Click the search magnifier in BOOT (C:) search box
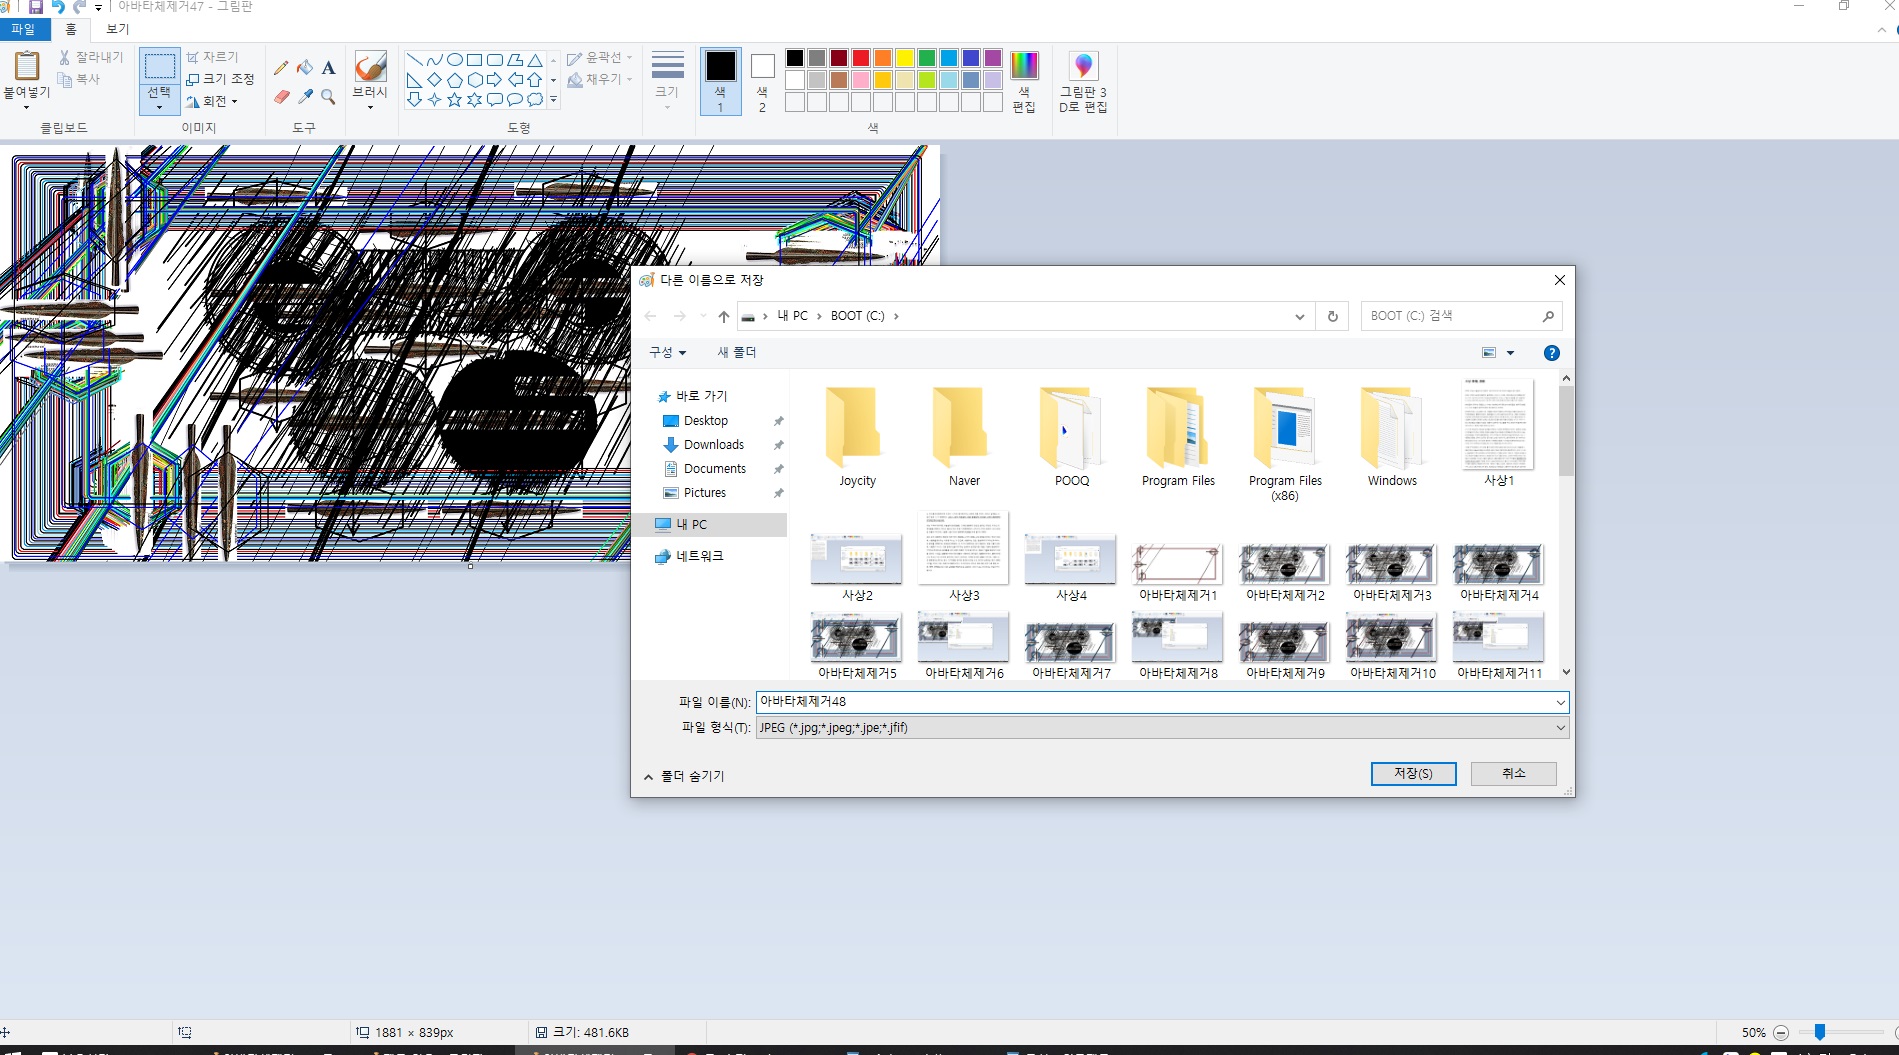Screen dimensions: 1899x1055 click(x=1548, y=316)
